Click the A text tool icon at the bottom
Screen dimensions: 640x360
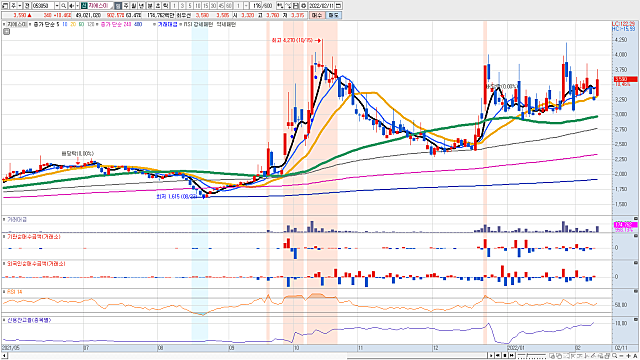click(x=635, y=356)
